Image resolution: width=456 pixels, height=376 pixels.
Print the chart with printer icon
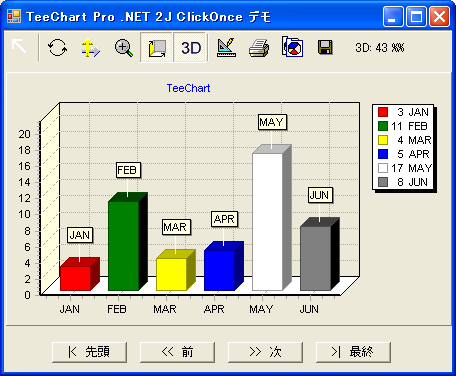pos(259,47)
